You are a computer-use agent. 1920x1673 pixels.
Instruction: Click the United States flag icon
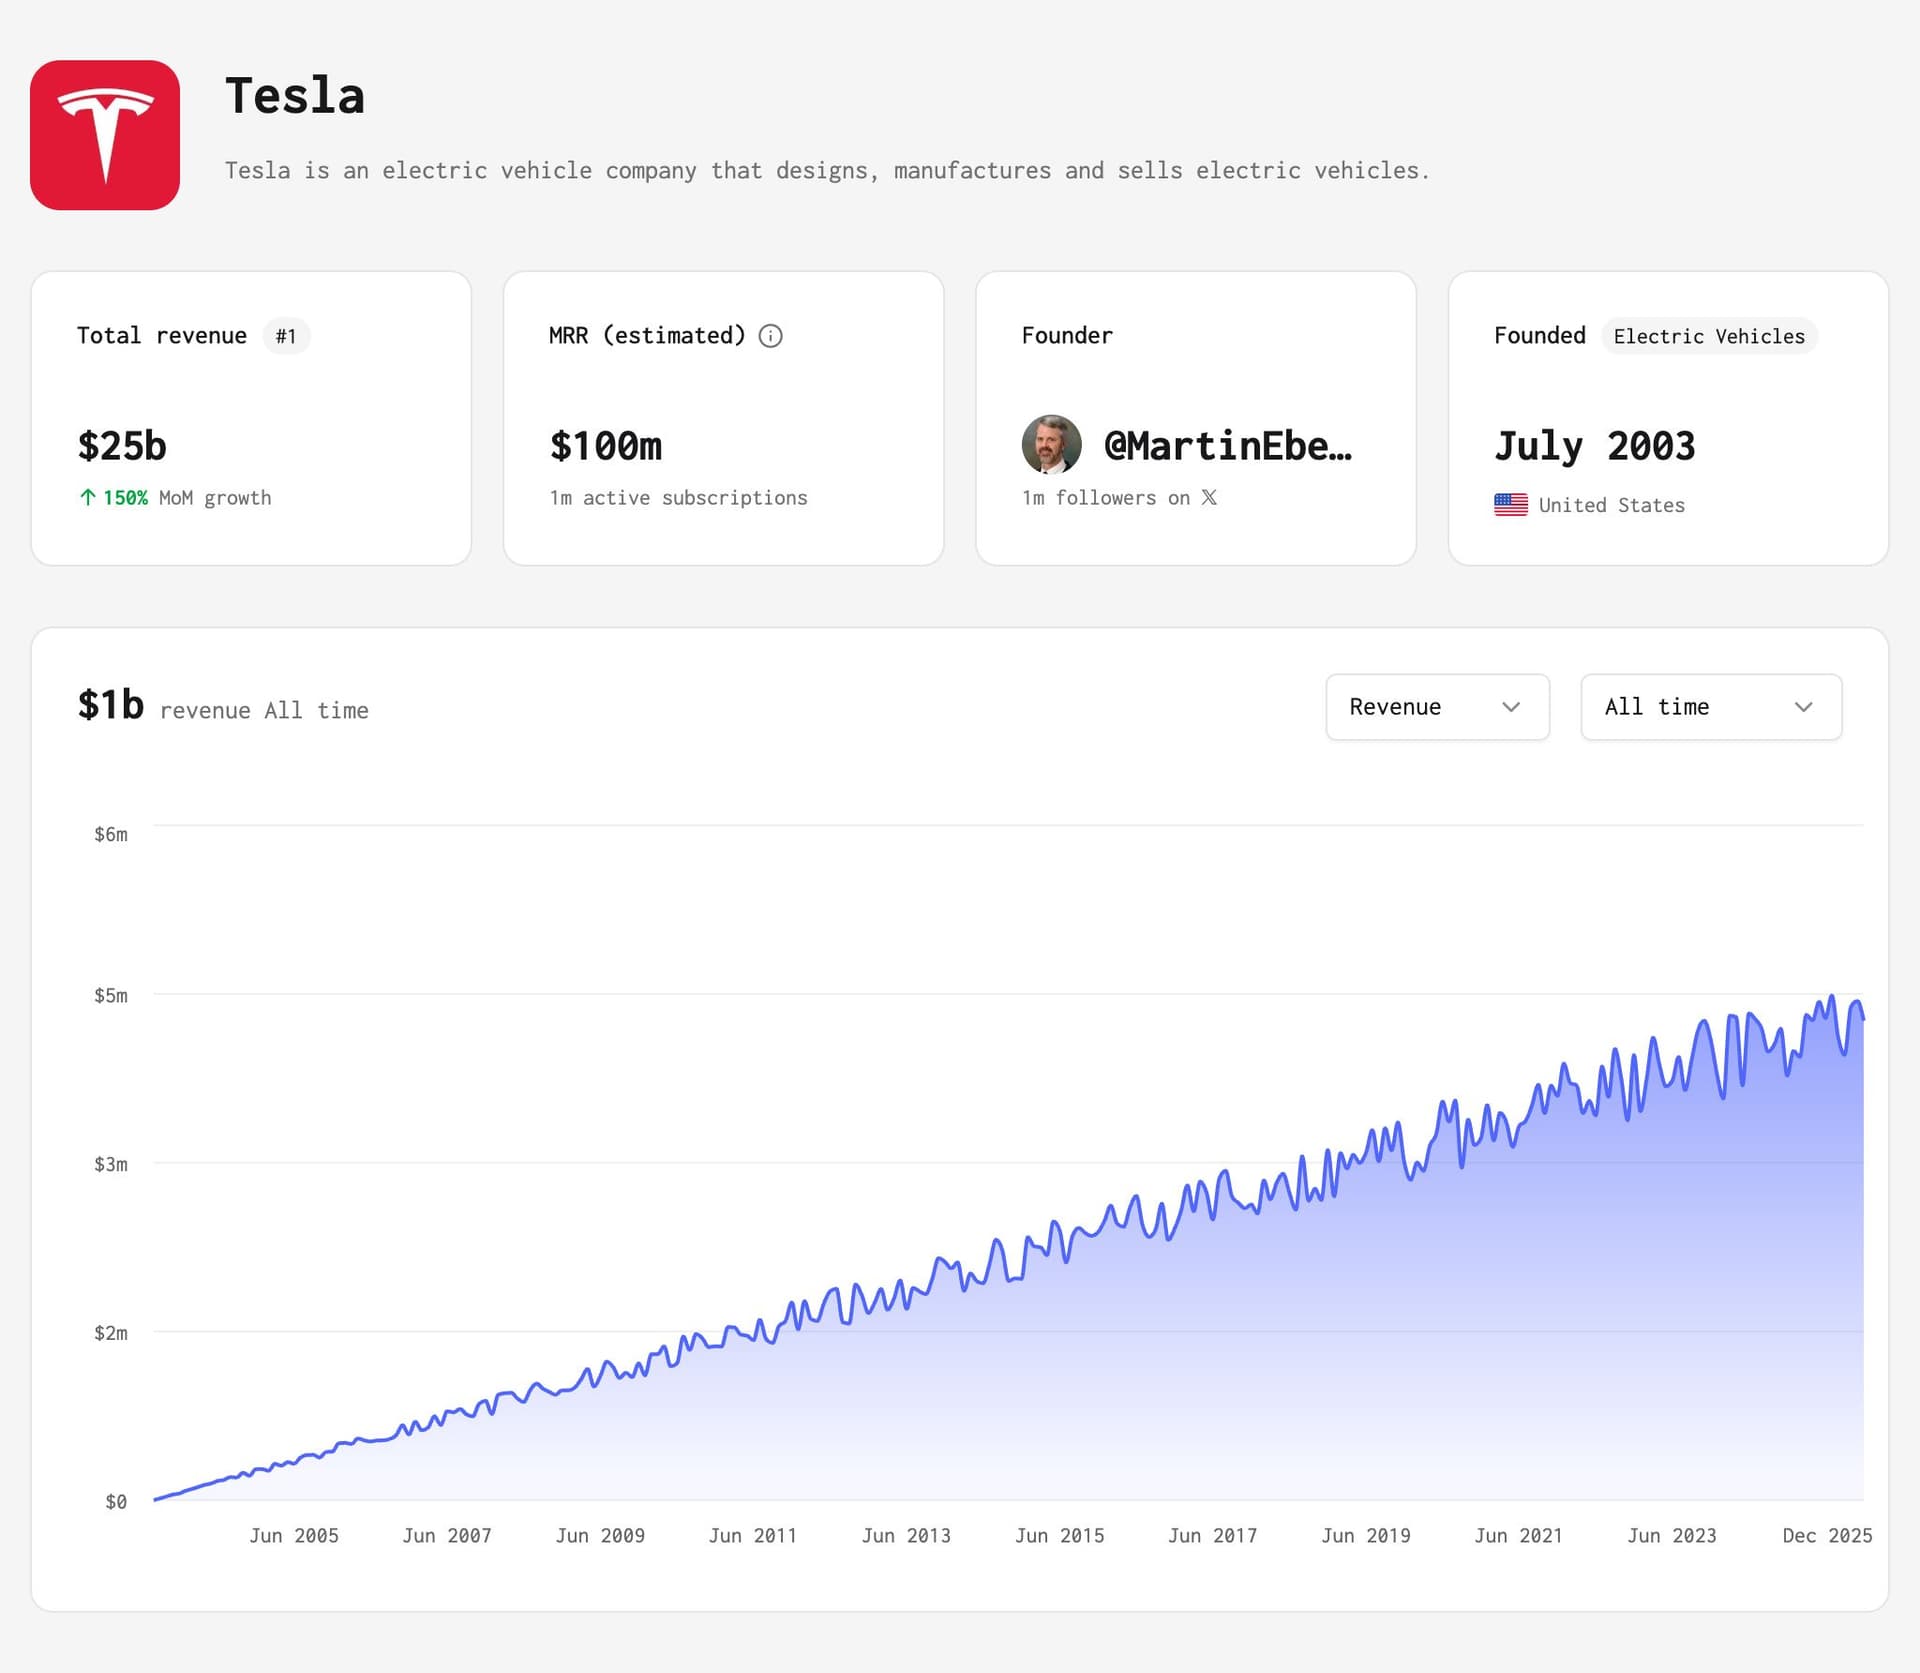click(x=1510, y=505)
